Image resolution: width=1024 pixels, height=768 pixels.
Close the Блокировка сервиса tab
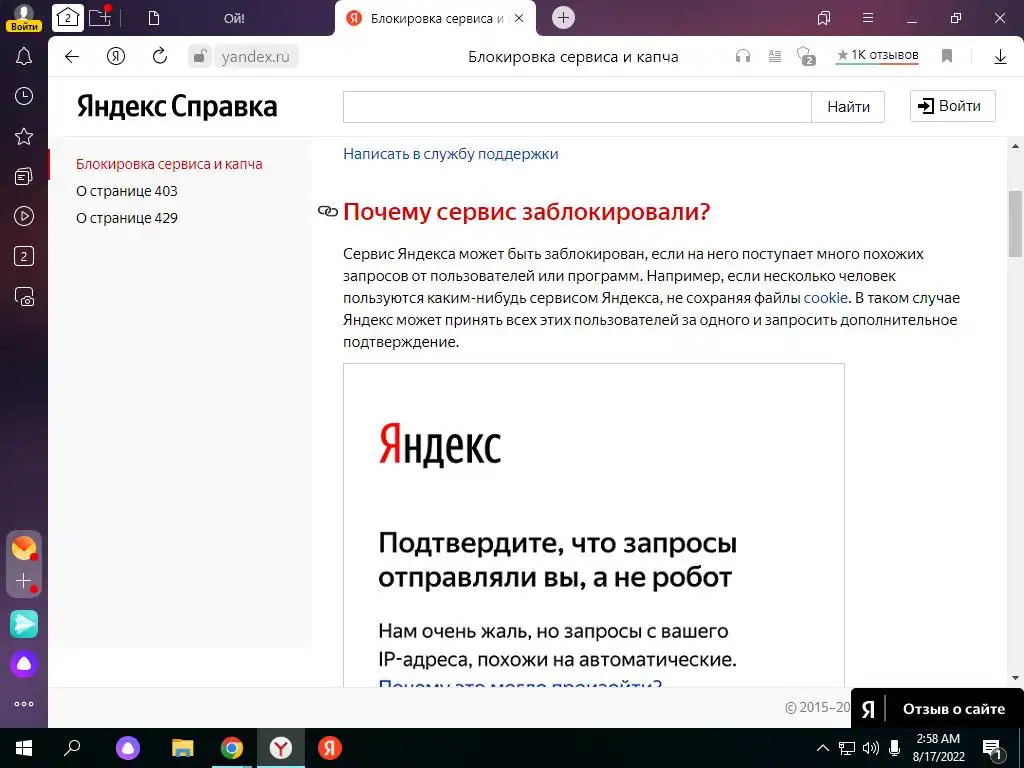pos(519,18)
